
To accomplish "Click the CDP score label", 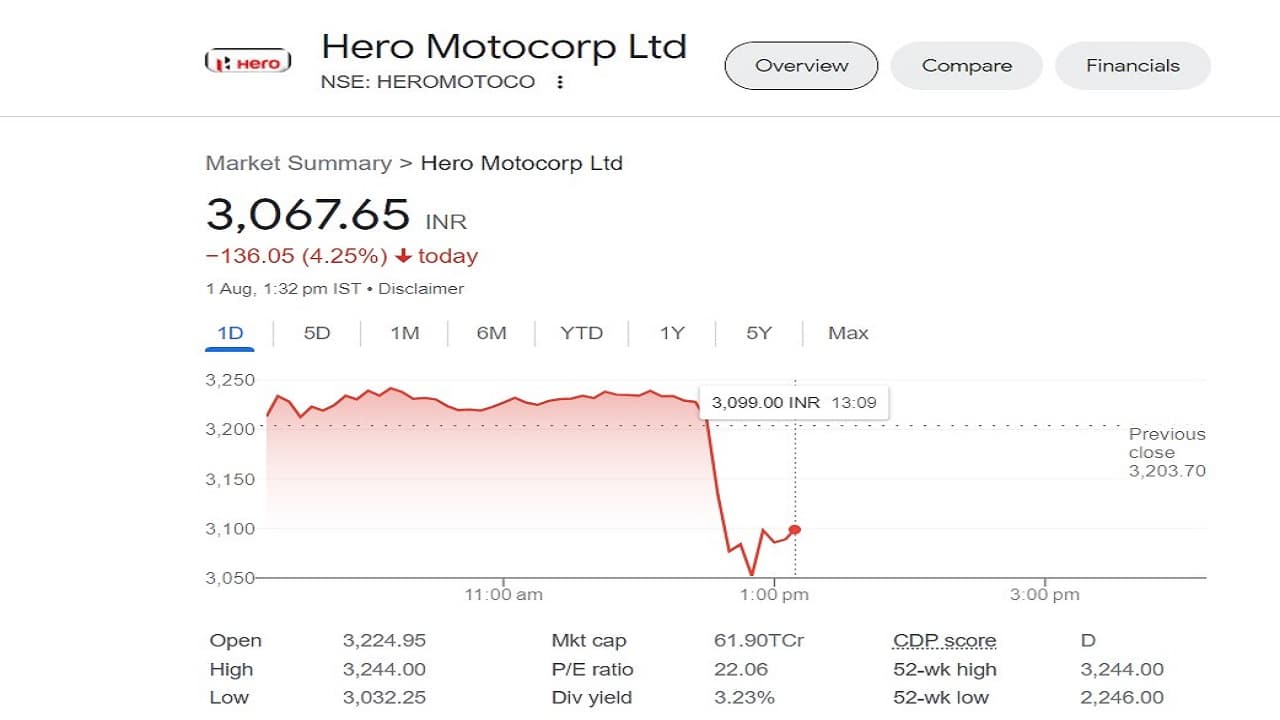I will 944,641.
